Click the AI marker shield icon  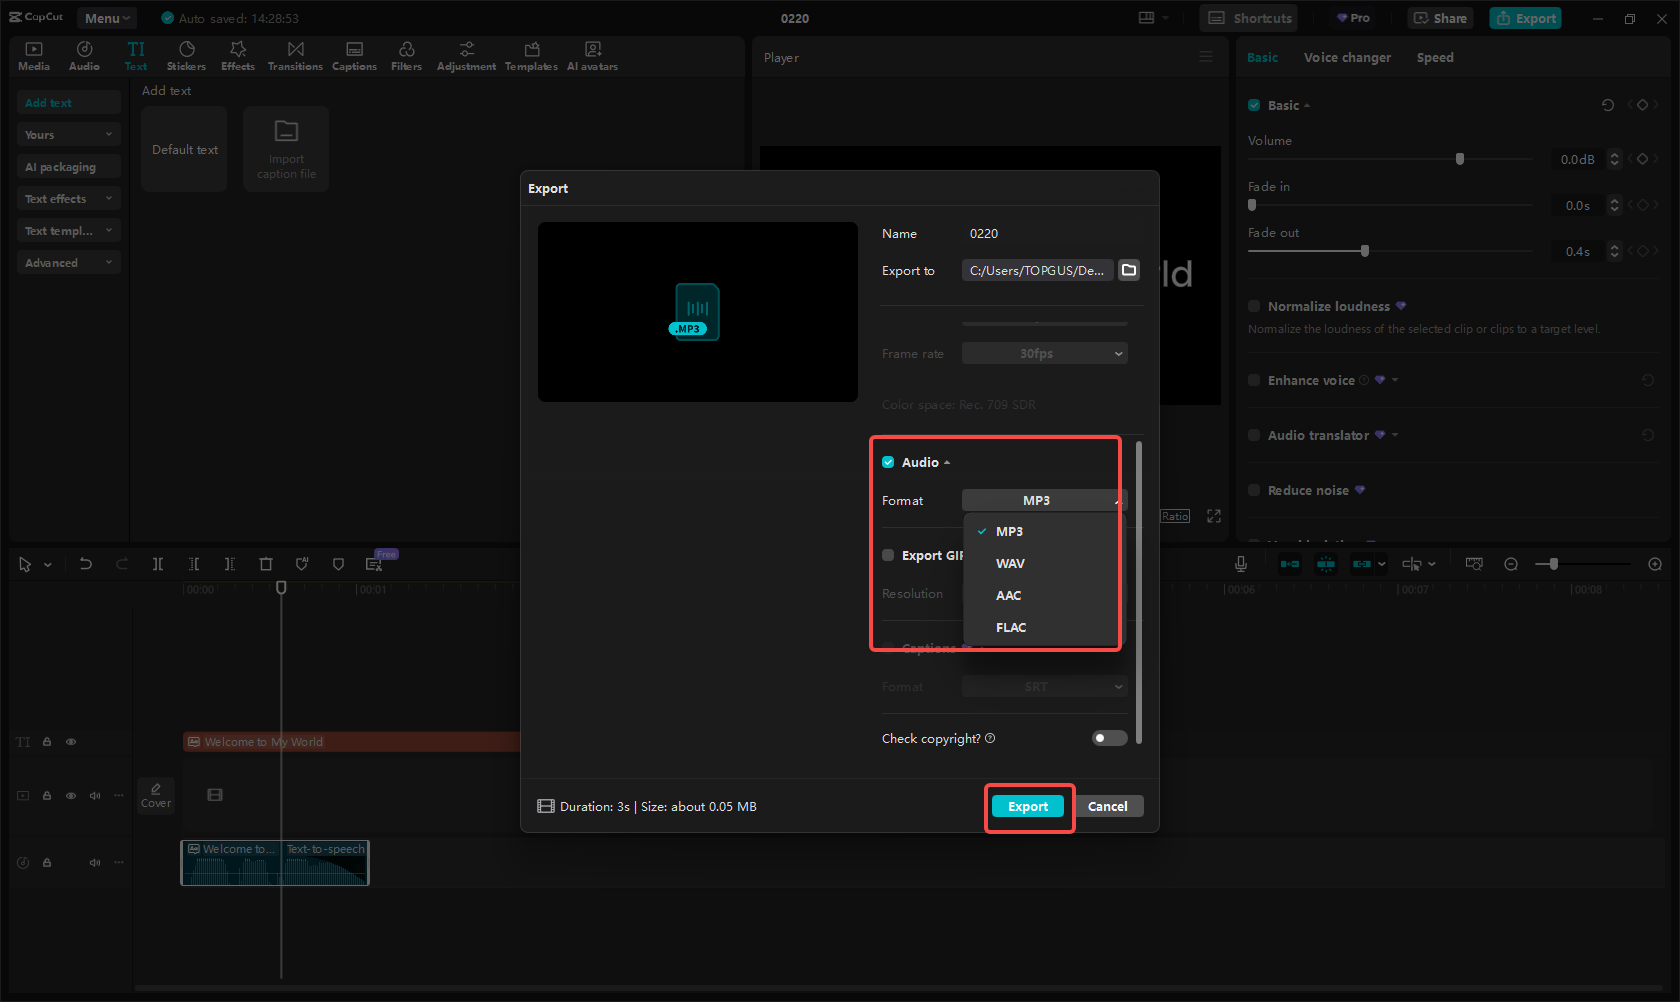pos(302,564)
